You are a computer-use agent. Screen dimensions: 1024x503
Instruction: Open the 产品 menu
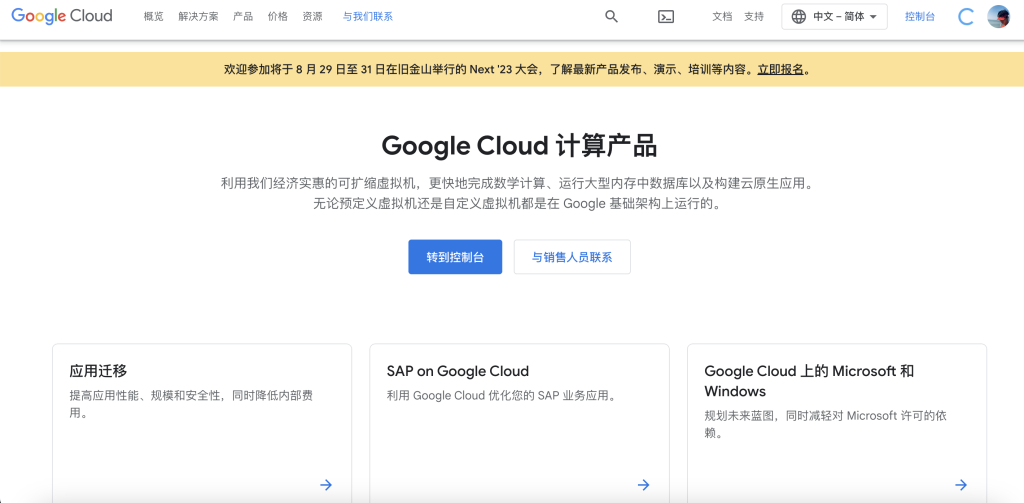click(243, 17)
